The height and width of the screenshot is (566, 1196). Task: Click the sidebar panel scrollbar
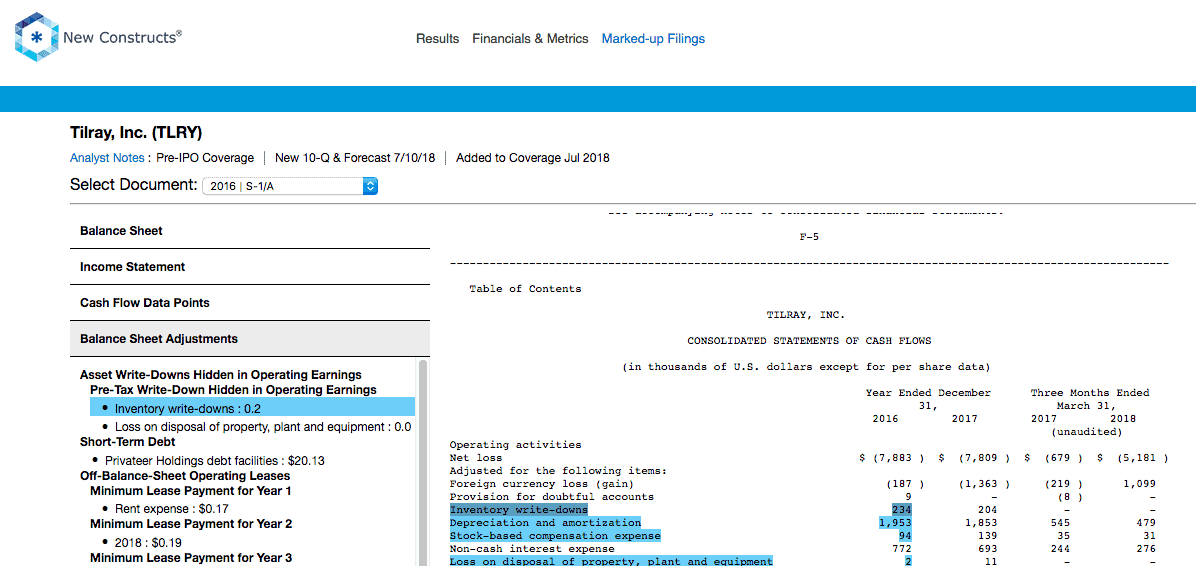coord(423,462)
